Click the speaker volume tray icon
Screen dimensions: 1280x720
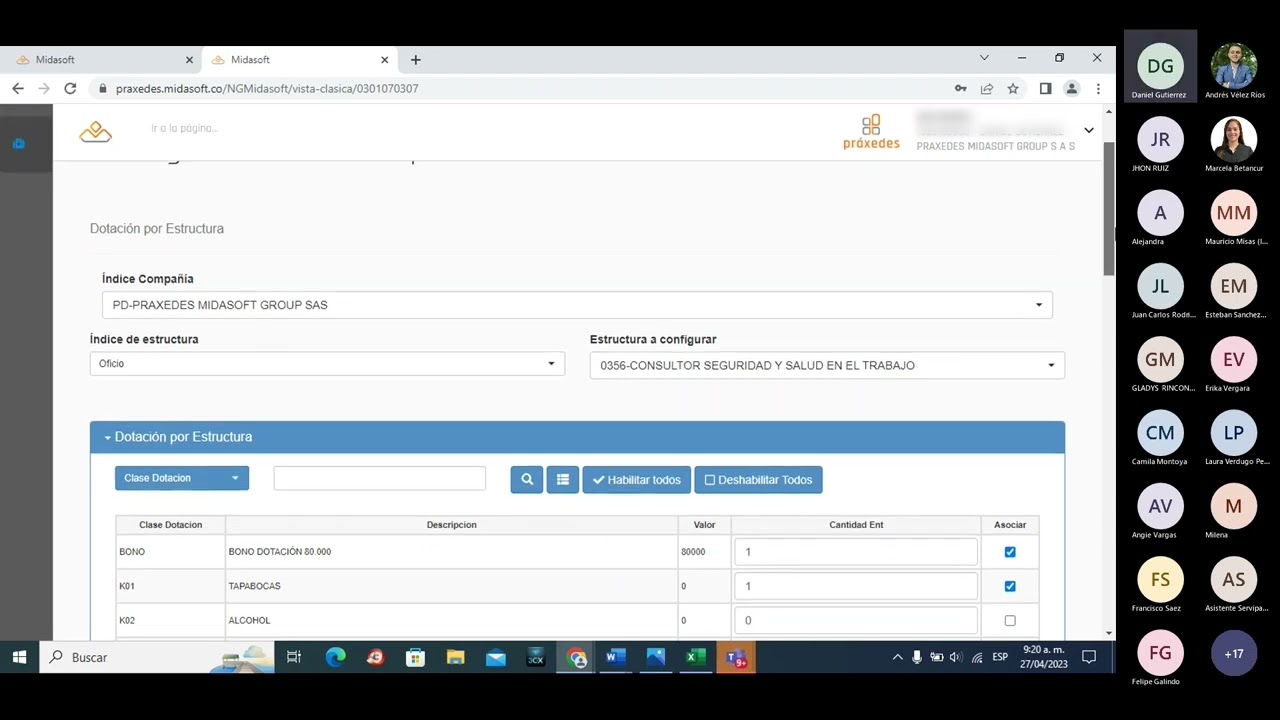(956, 657)
